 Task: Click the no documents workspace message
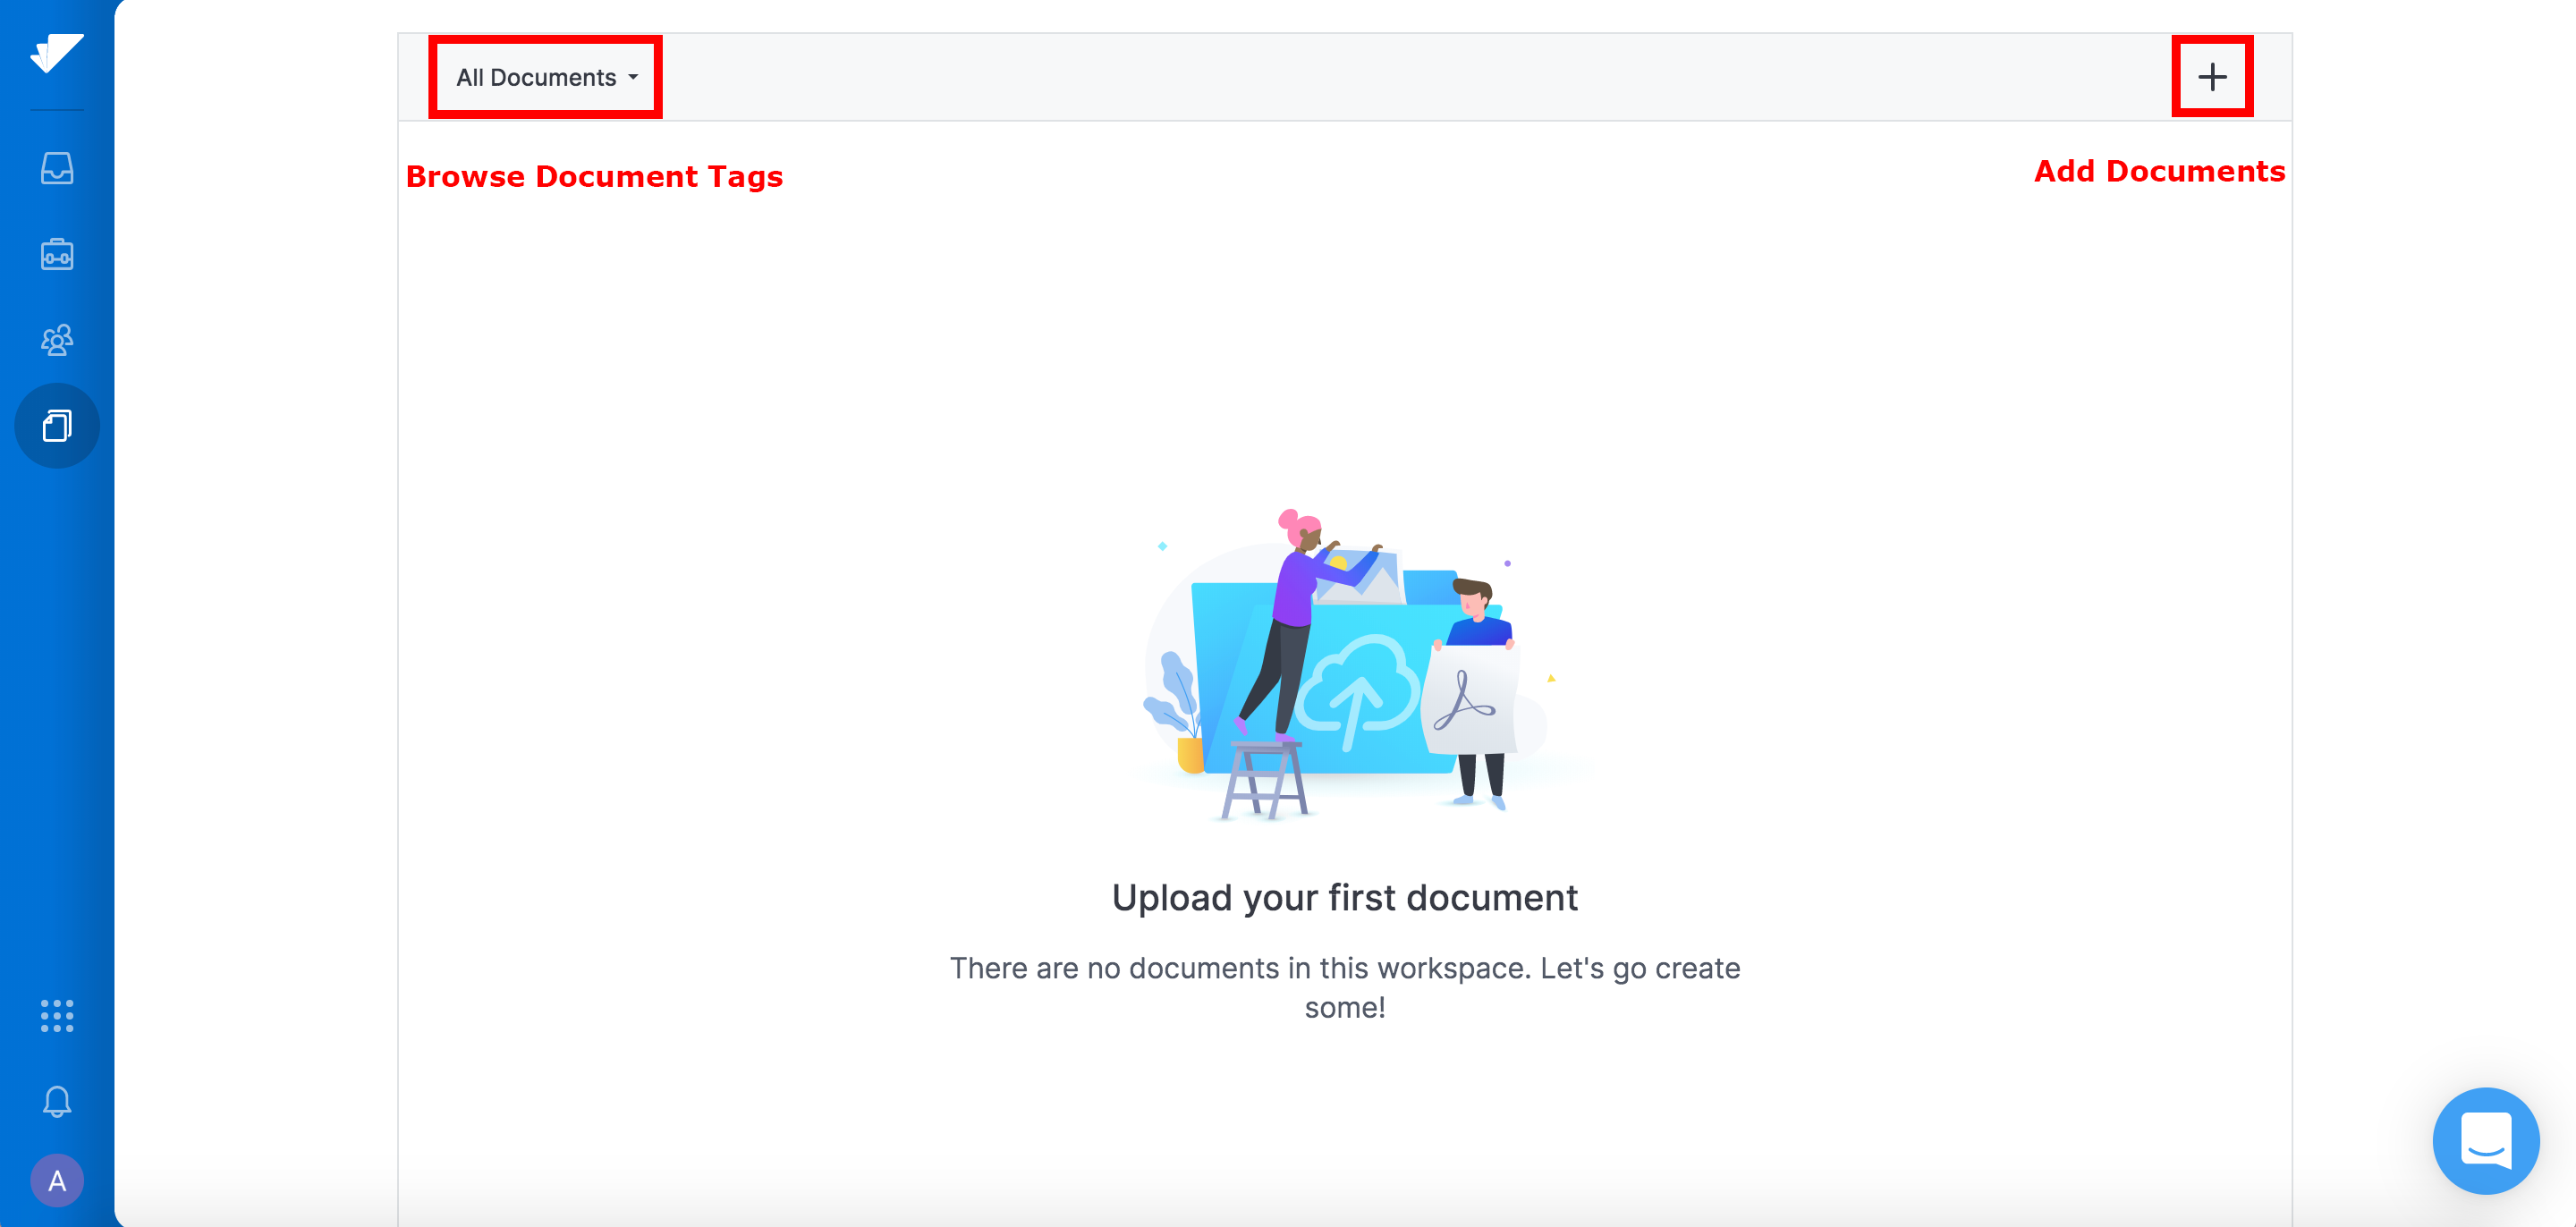[x=1345, y=987]
